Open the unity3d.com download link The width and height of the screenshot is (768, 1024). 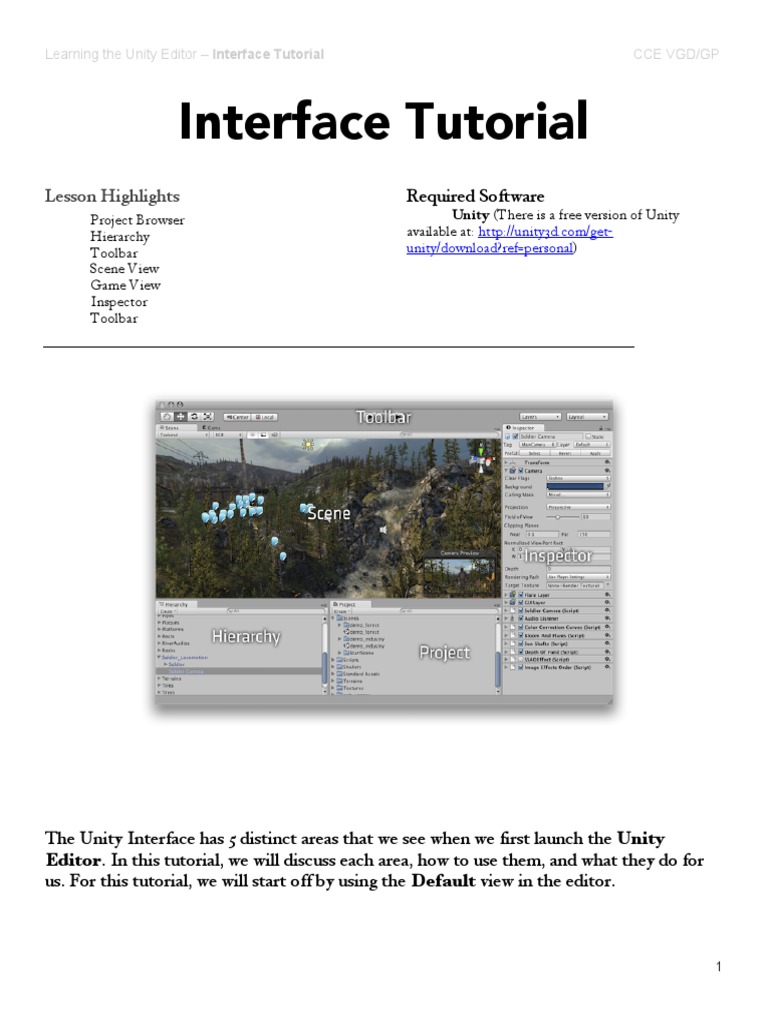(509, 240)
